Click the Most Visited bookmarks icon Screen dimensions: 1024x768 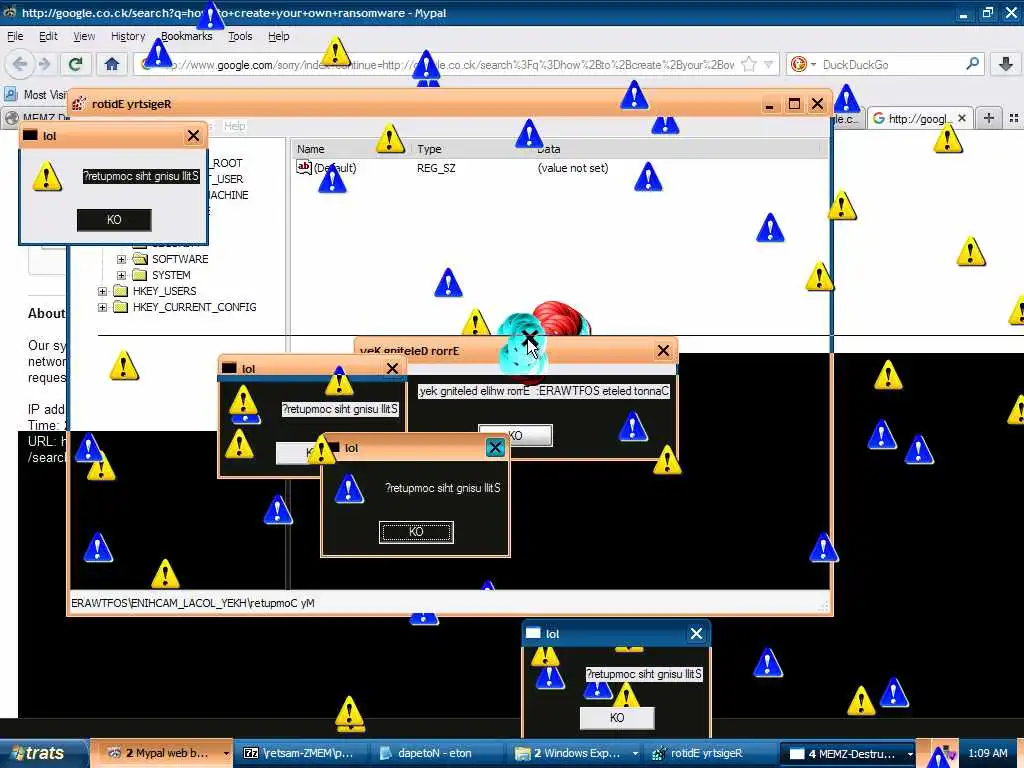10,95
